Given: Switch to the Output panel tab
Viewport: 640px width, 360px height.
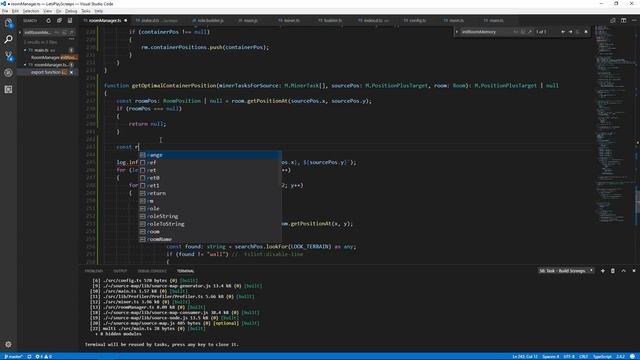Looking at the screenshot, I should (x=120, y=271).
